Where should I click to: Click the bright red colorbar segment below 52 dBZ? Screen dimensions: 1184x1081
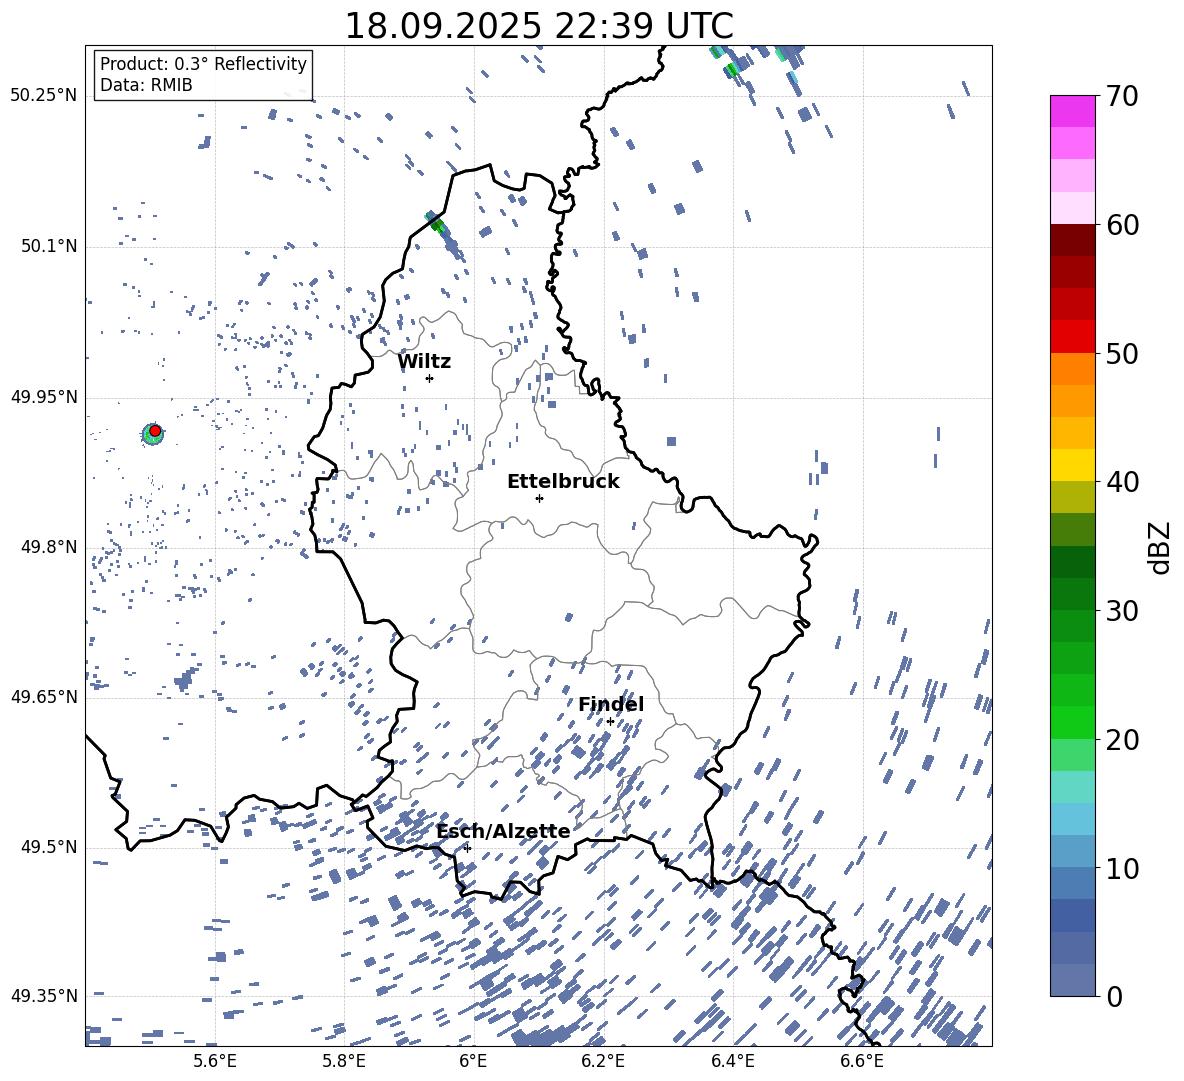pyautogui.click(x=1072, y=337)
